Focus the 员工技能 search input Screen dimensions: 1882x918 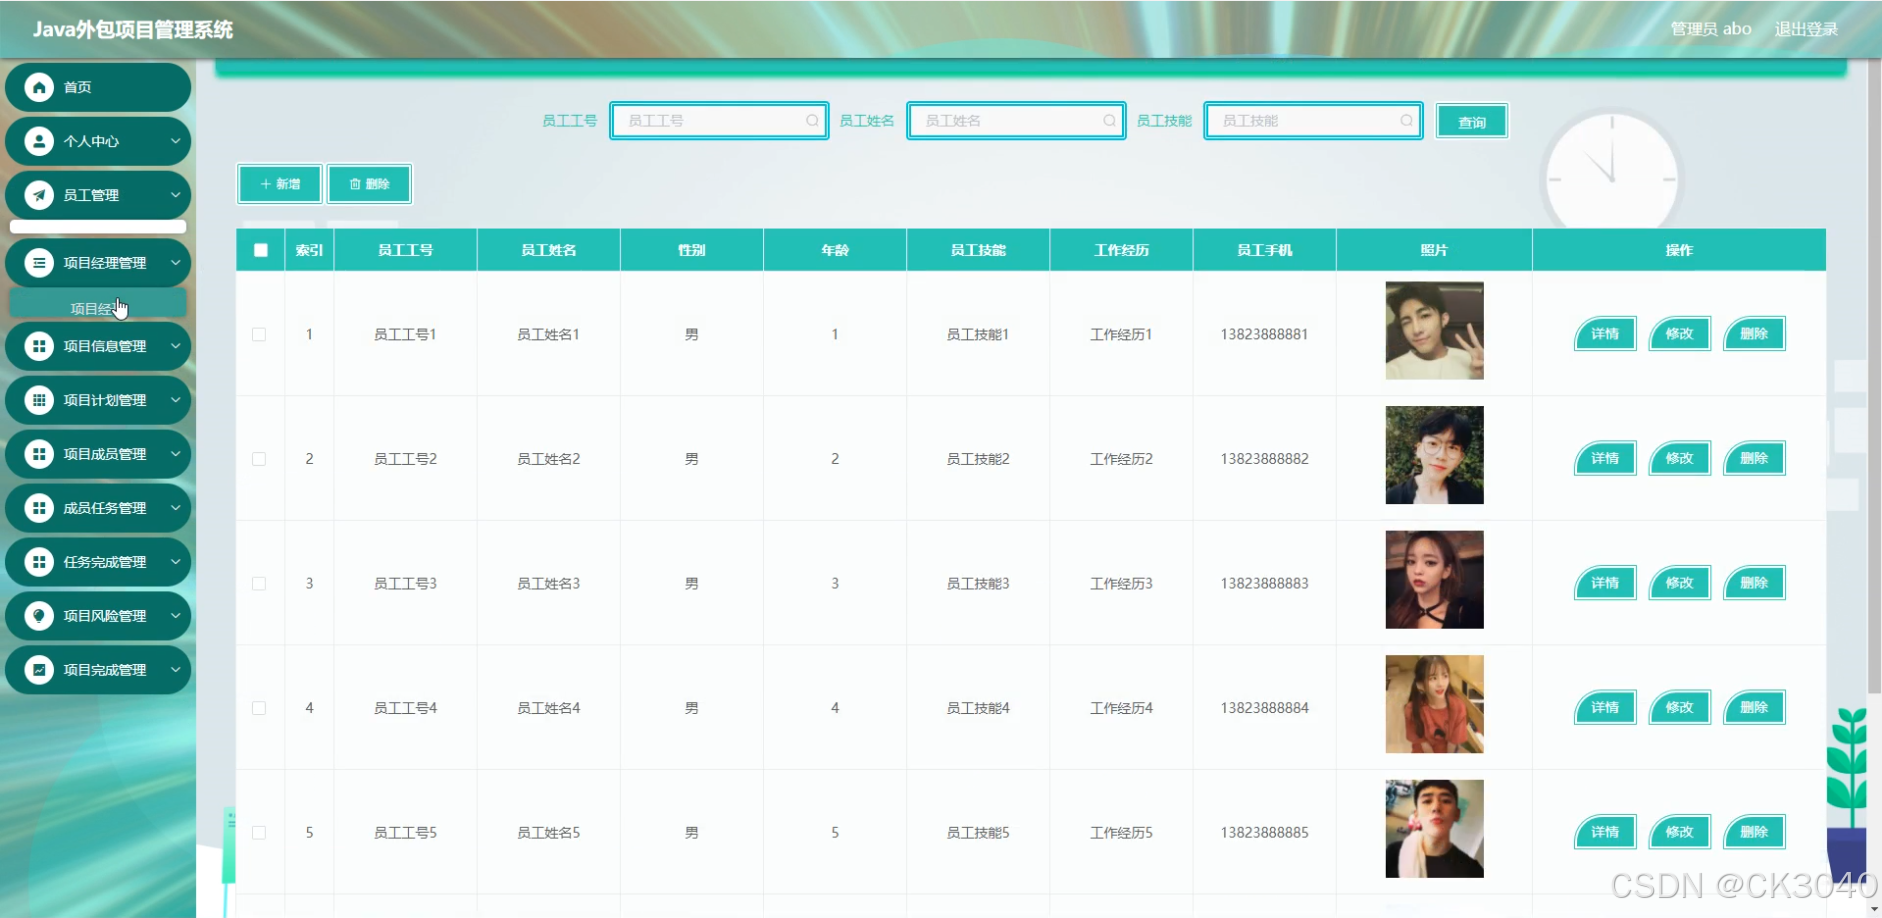click(x=1313, y=121)
